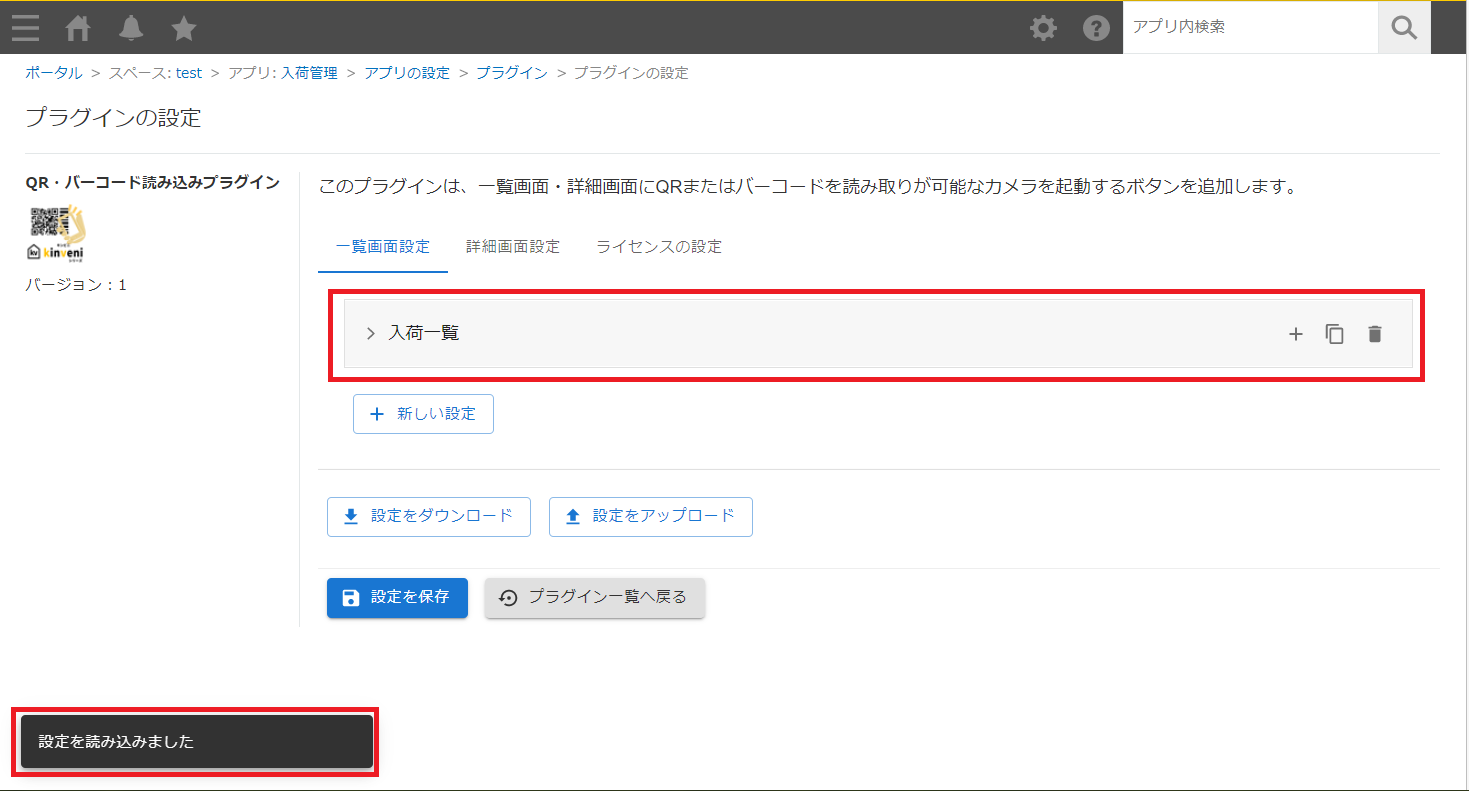Open the ポータル breadcrumb link
Image resolution: width=1469 pixels, height=791 pixels.
pyautogui.click(x=53, y=72)
